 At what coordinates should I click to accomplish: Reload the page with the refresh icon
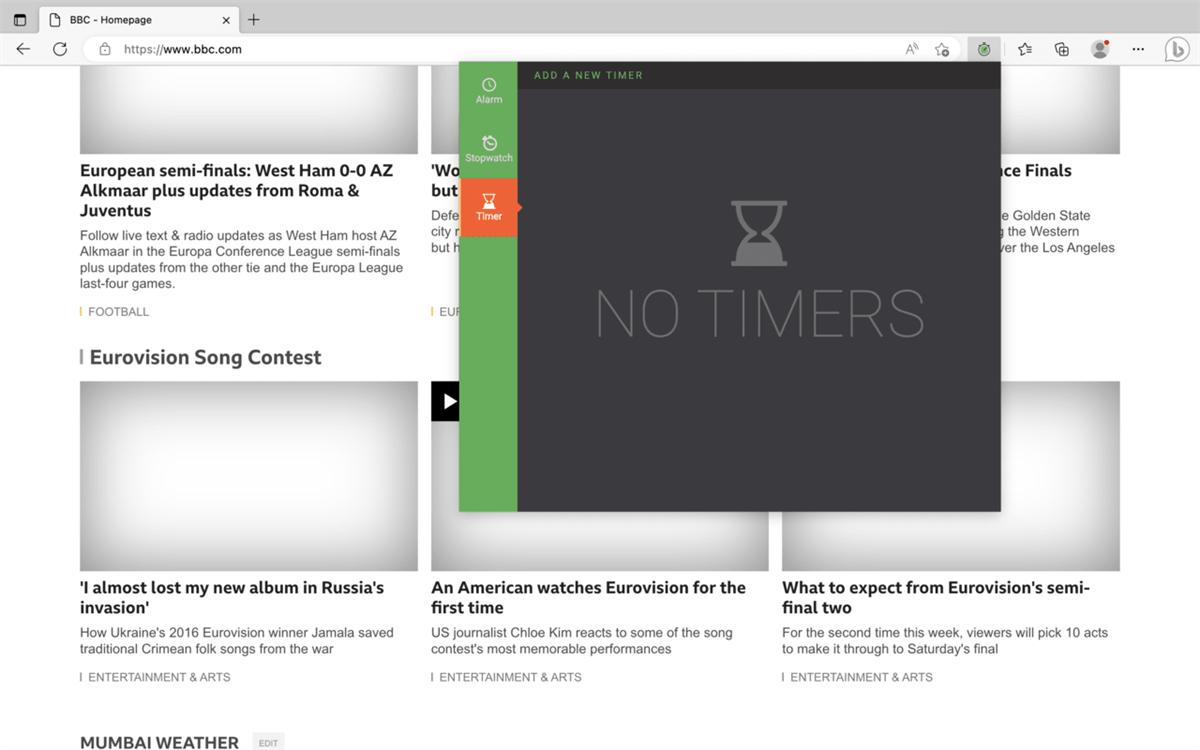tap(59, 48)
